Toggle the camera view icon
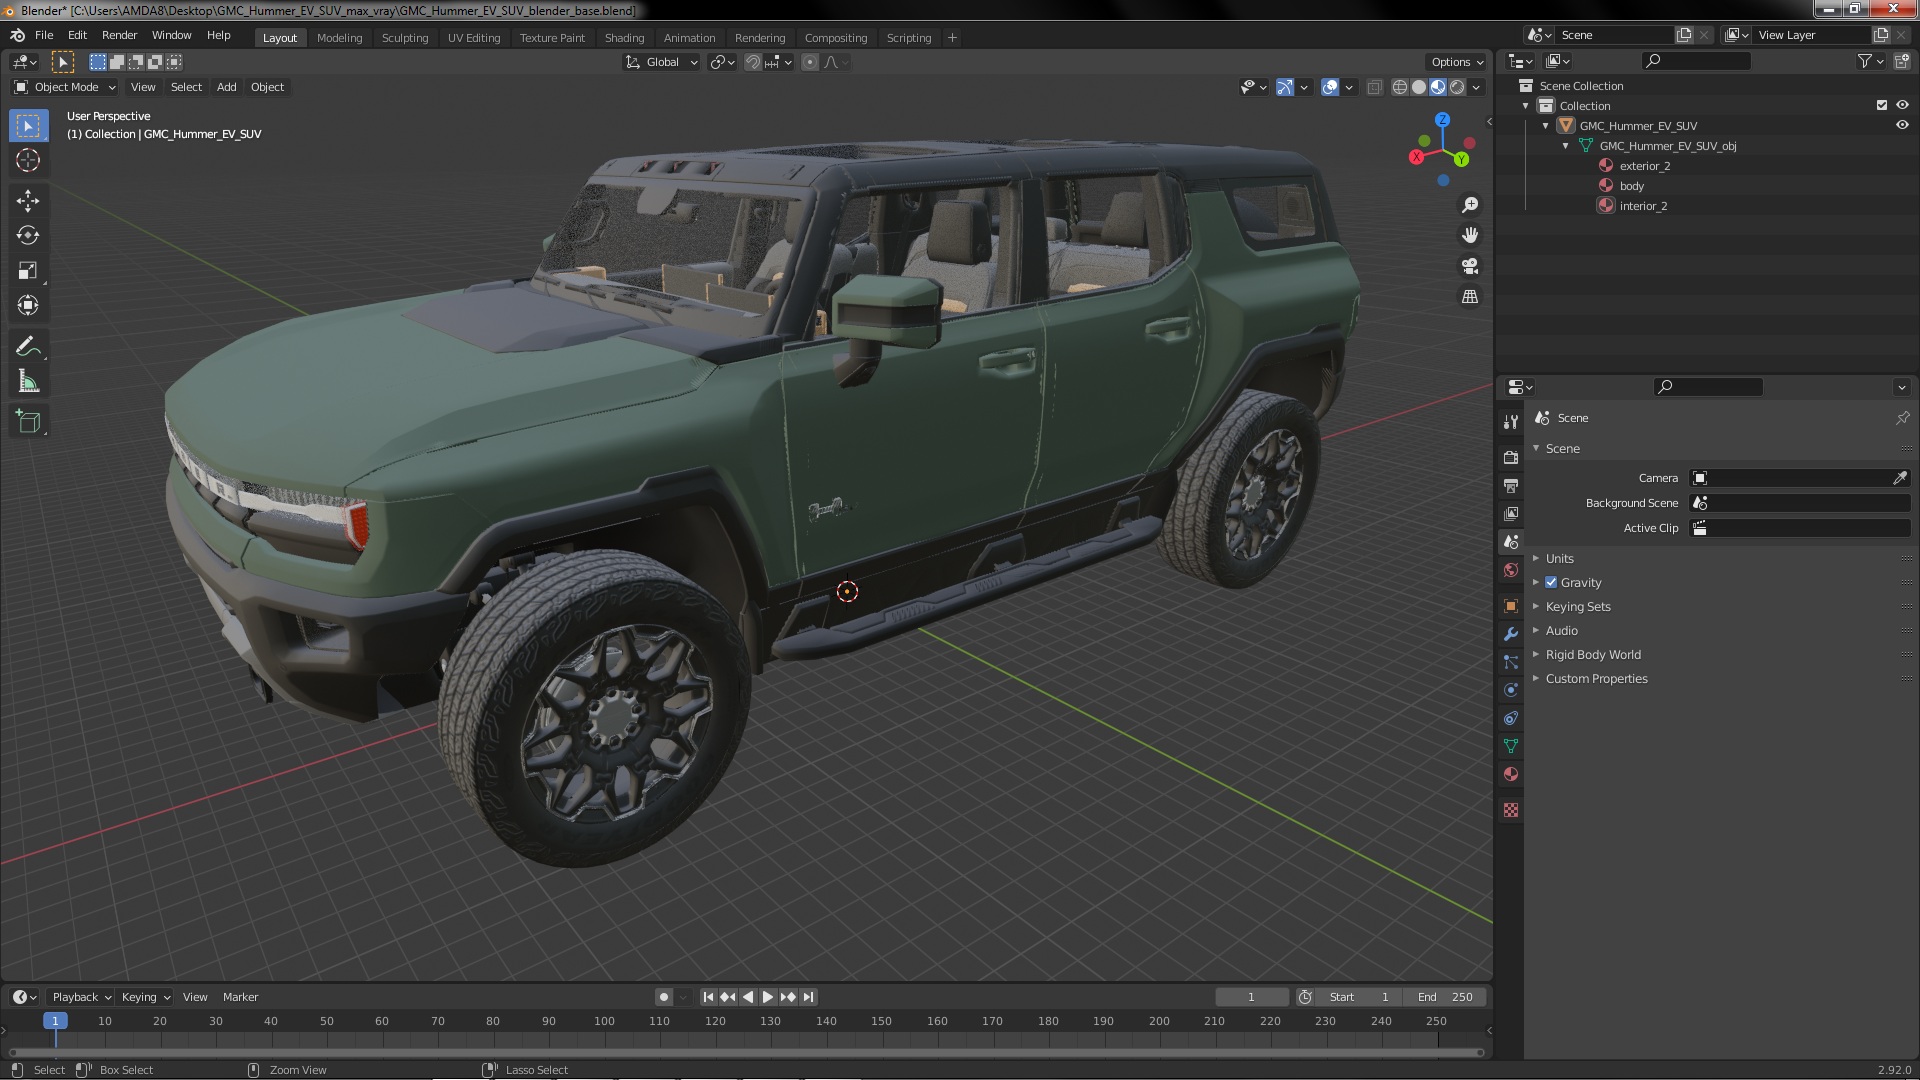This screenshot has height=1080, width=1920. 1470,266
